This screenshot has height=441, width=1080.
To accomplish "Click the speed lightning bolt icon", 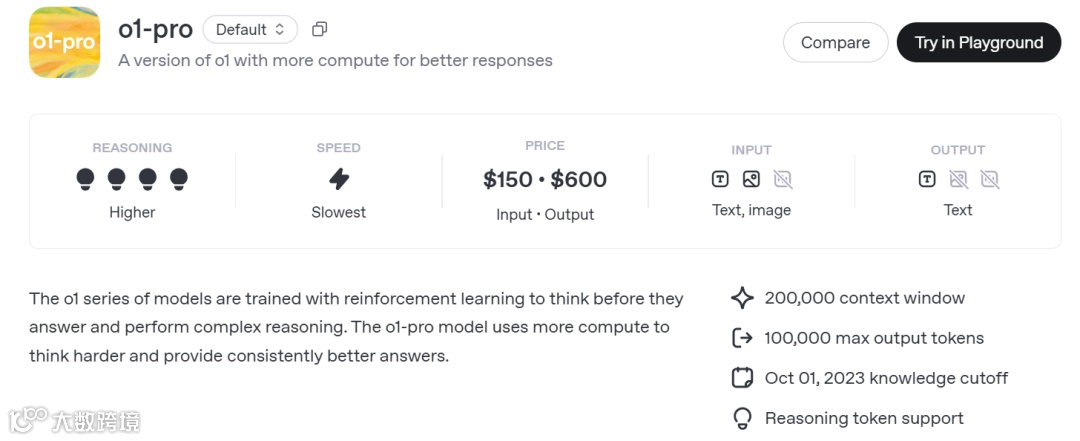I will coord(339,179).
